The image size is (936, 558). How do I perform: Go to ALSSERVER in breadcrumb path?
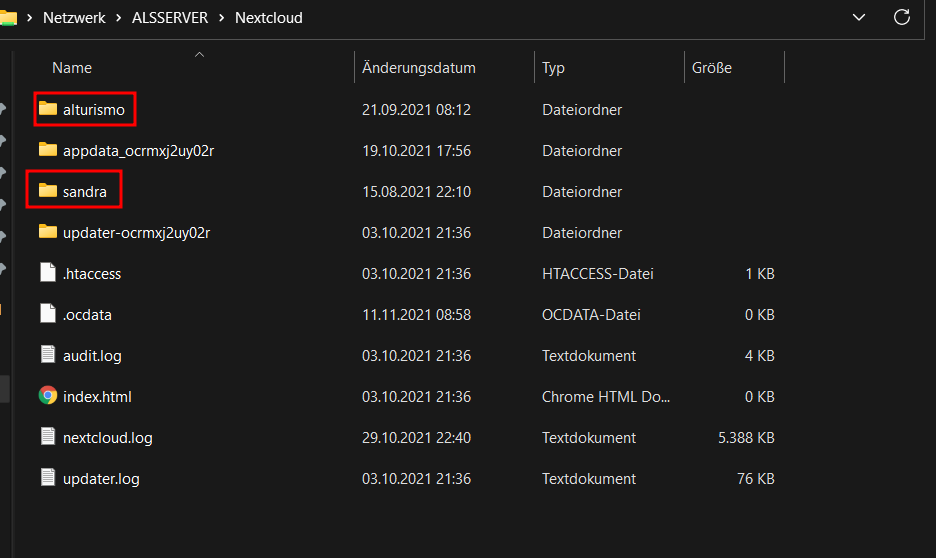click(170, 18)
